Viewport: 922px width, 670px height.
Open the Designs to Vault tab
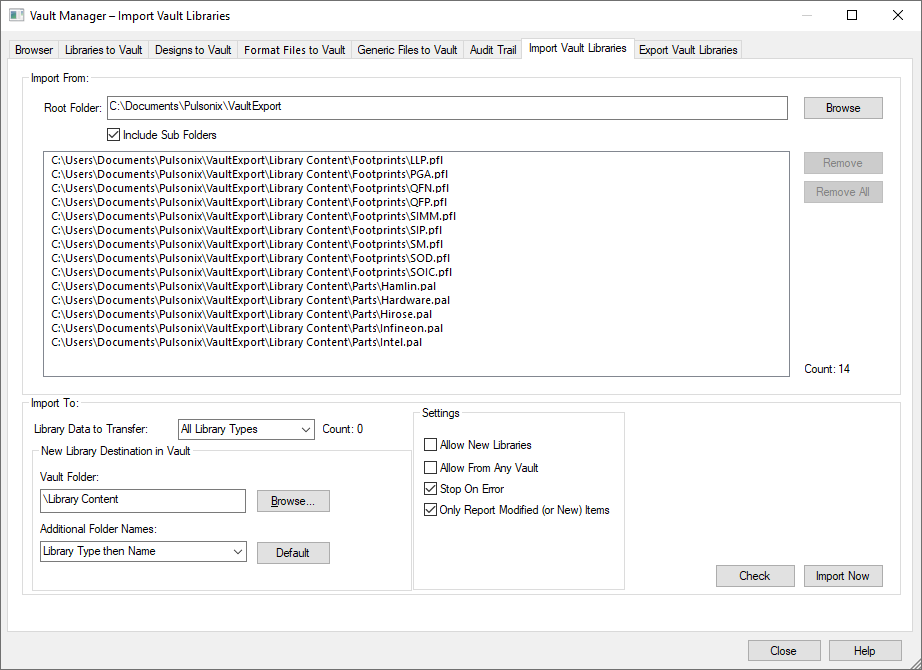click(x=193, y=50)
